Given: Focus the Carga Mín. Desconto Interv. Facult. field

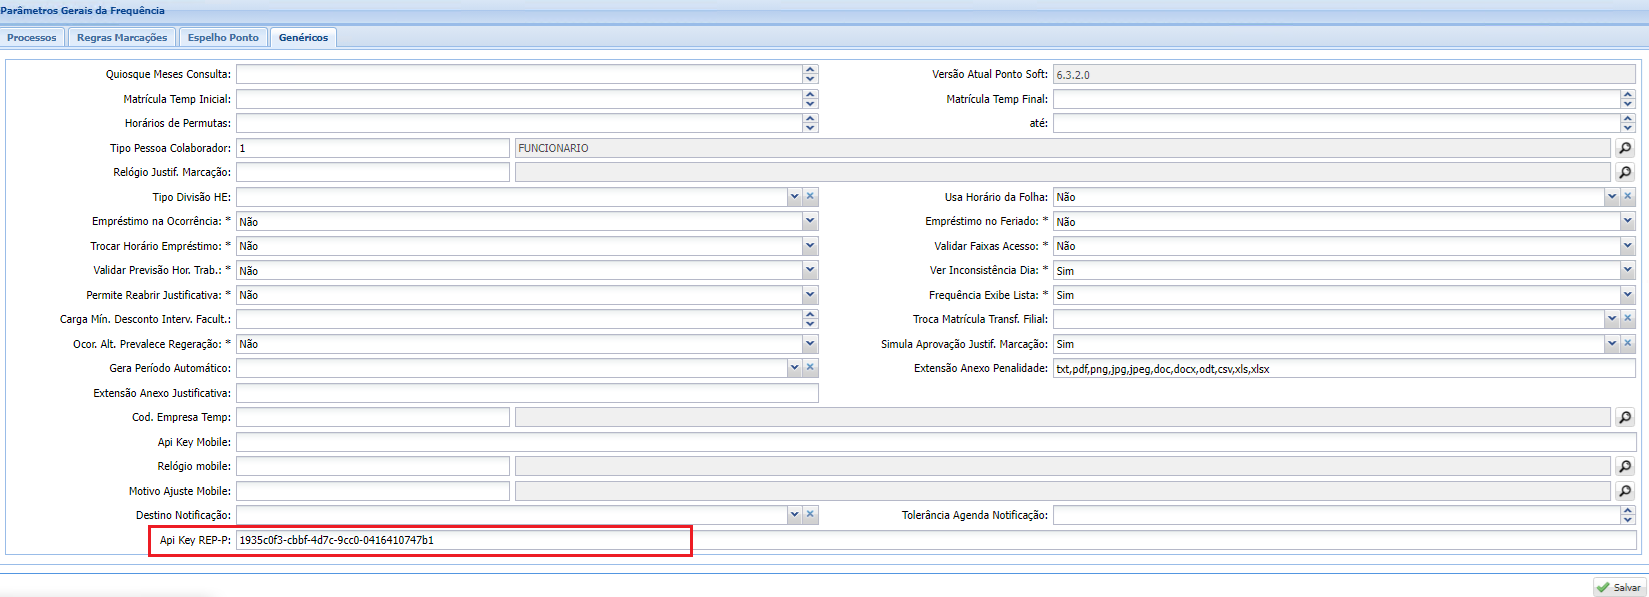Looking at the screenshot, I should tap(520, 319).
